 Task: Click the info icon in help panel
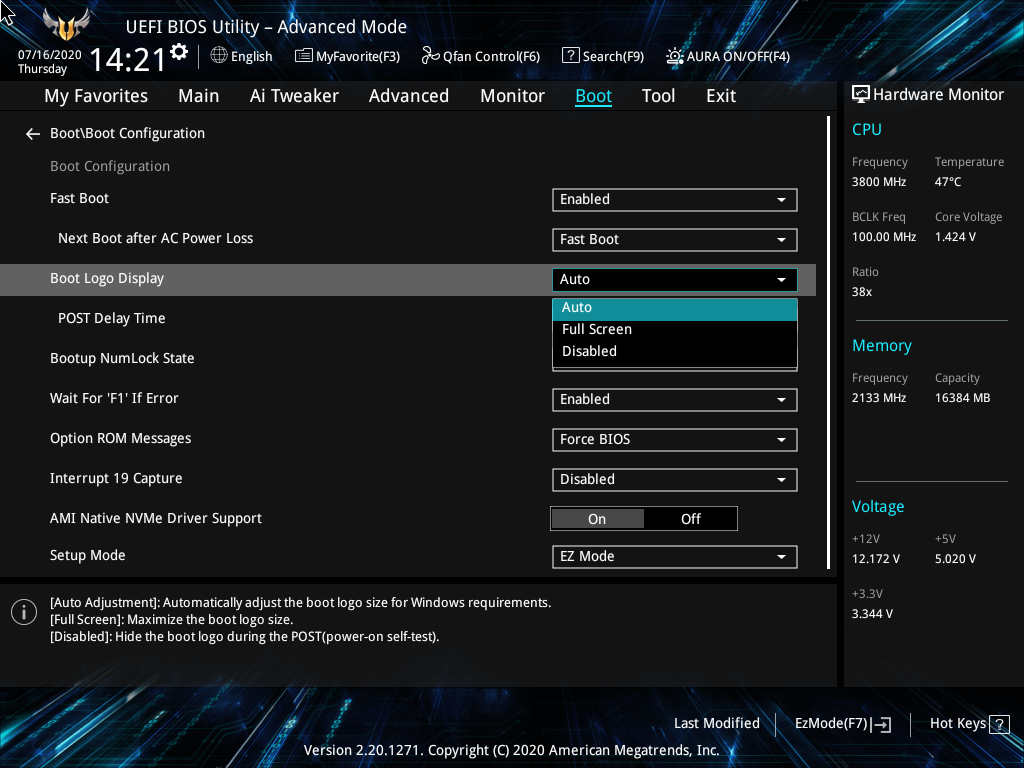point(24,612)
